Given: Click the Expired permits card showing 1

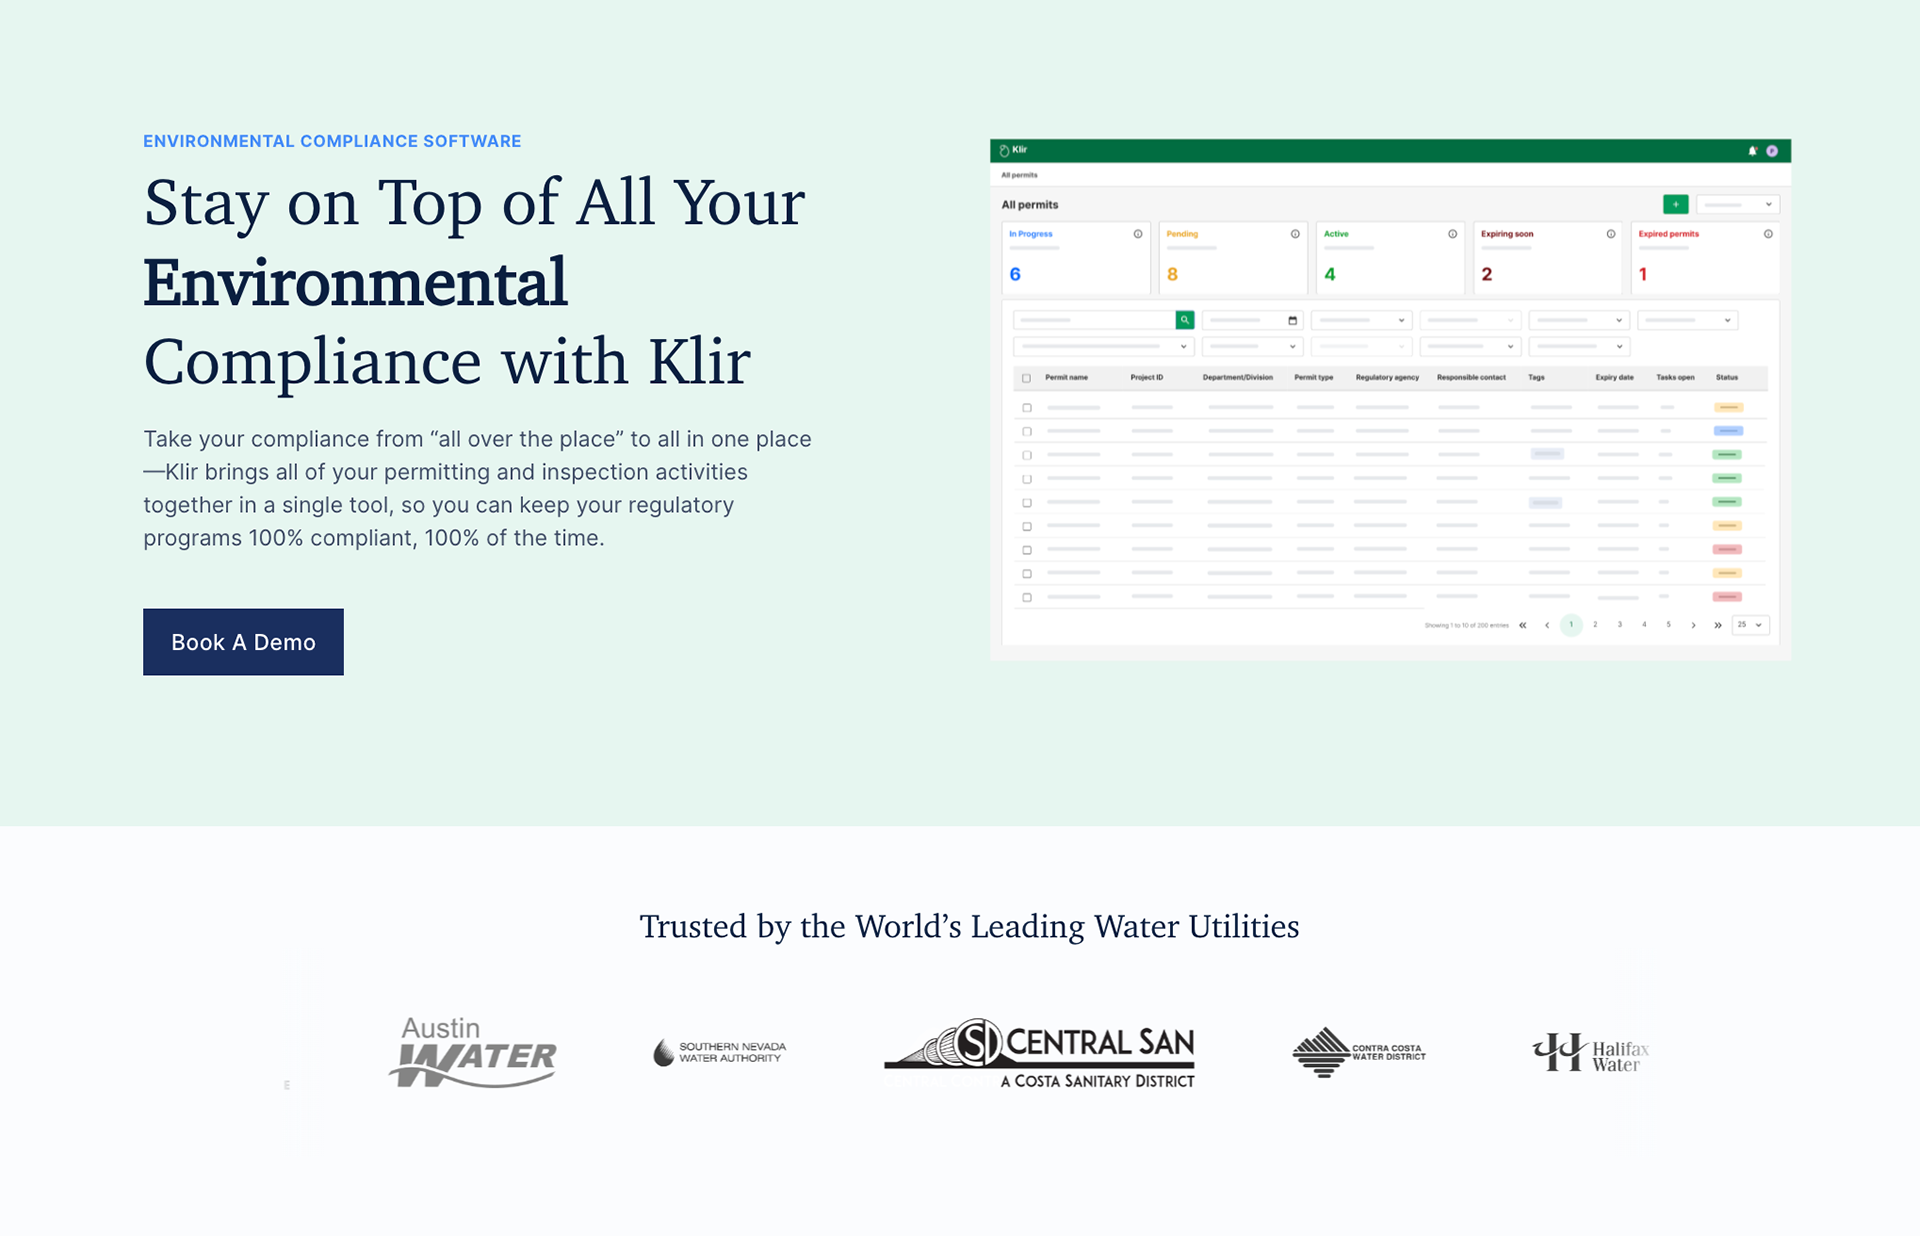Looking at the screenshot, I should (1705, 257).
